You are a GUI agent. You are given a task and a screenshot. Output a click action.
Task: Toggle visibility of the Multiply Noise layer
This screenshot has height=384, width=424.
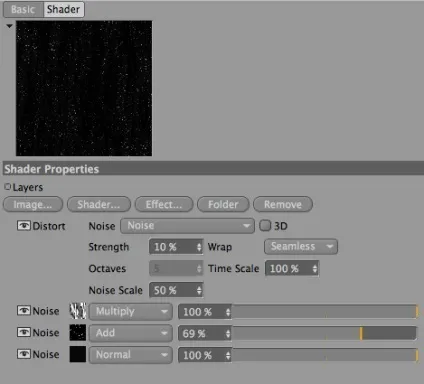point(24,311)
